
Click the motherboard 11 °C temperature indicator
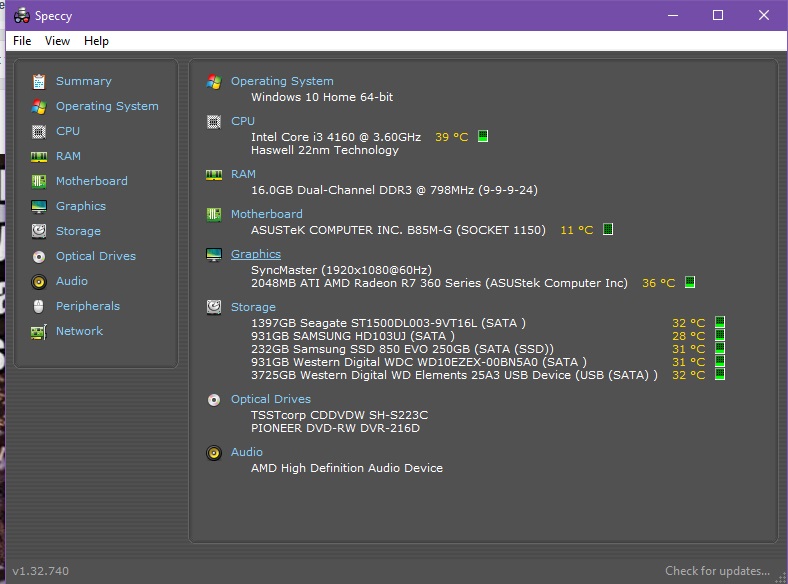(608, 230)
